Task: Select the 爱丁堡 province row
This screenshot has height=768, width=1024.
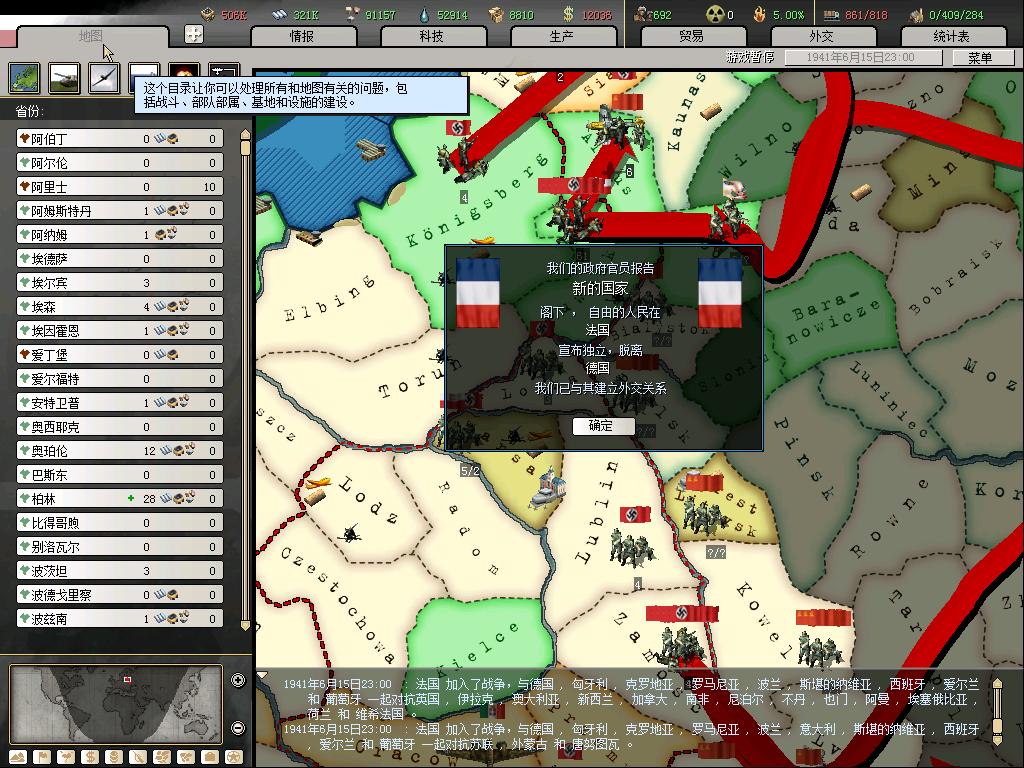Action: coord(120,355)
